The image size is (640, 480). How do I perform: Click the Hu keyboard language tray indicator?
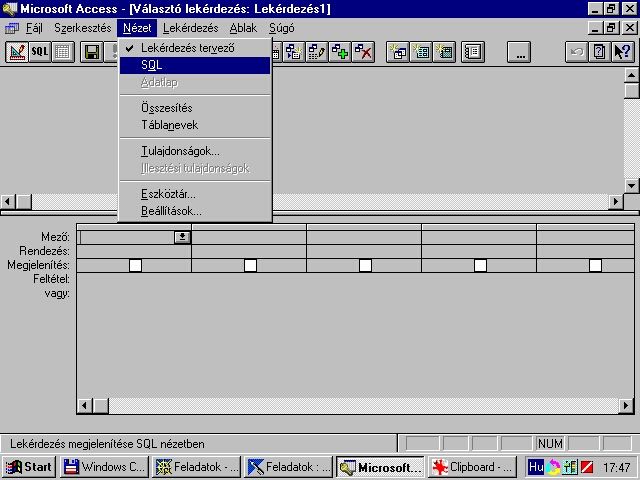pyautogui.click(x=535, y=467)
